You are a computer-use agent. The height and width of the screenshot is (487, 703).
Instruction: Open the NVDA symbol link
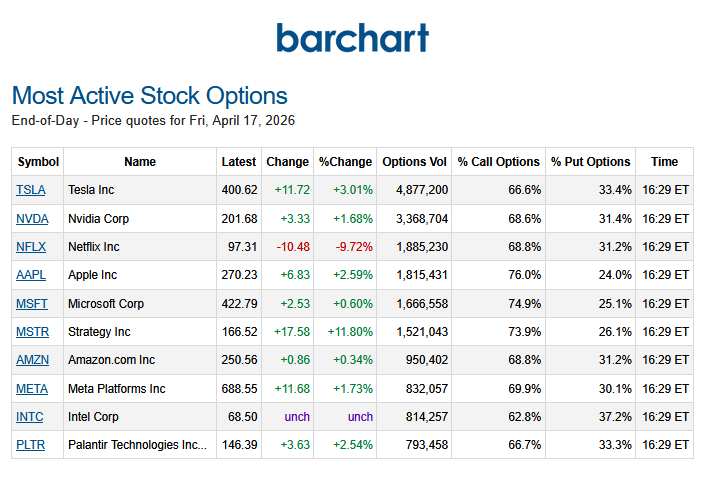coord(31,218)
